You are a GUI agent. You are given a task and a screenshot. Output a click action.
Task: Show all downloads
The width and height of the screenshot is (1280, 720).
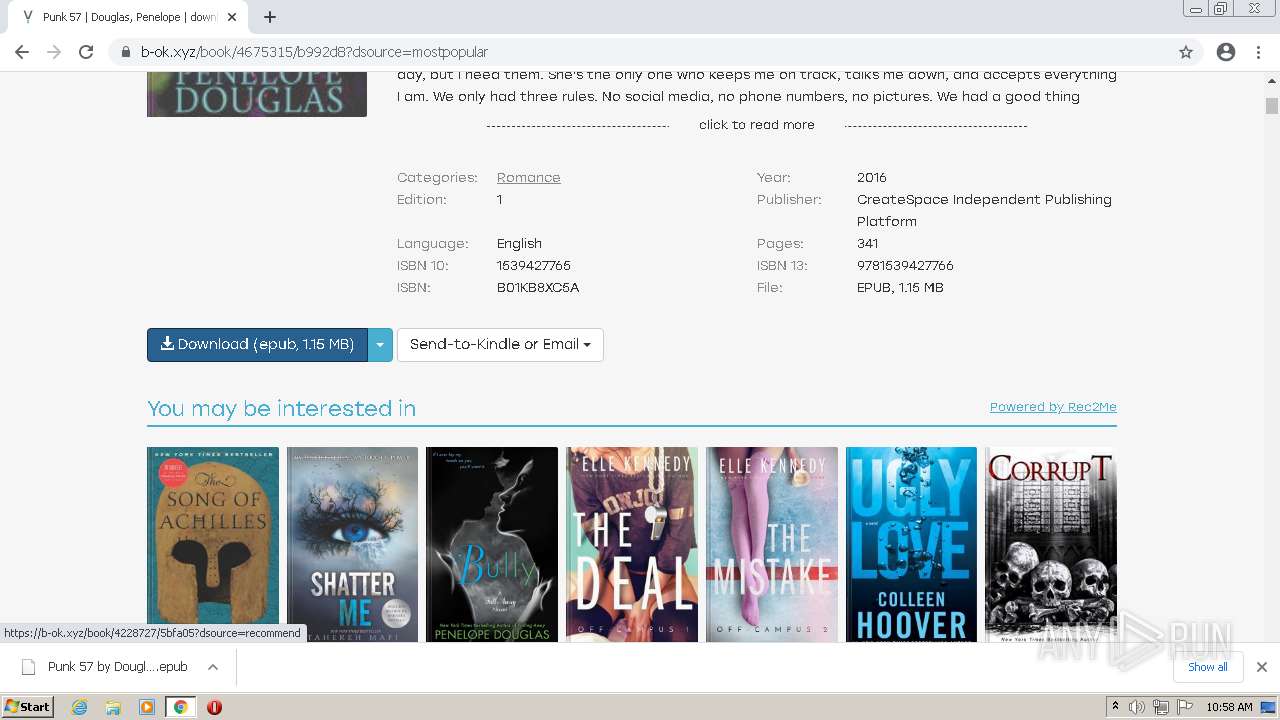pyautogui.click(x=1208, y=667)
